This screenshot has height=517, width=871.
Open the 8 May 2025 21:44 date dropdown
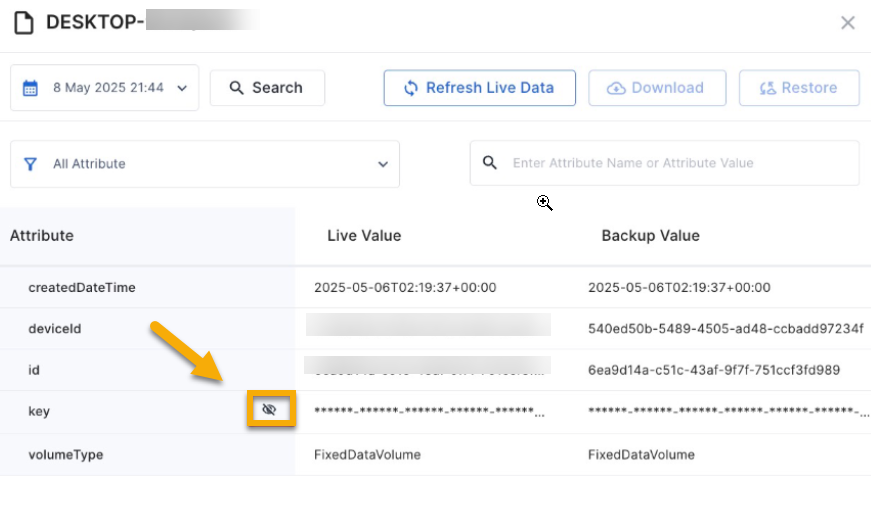[105, 88]
